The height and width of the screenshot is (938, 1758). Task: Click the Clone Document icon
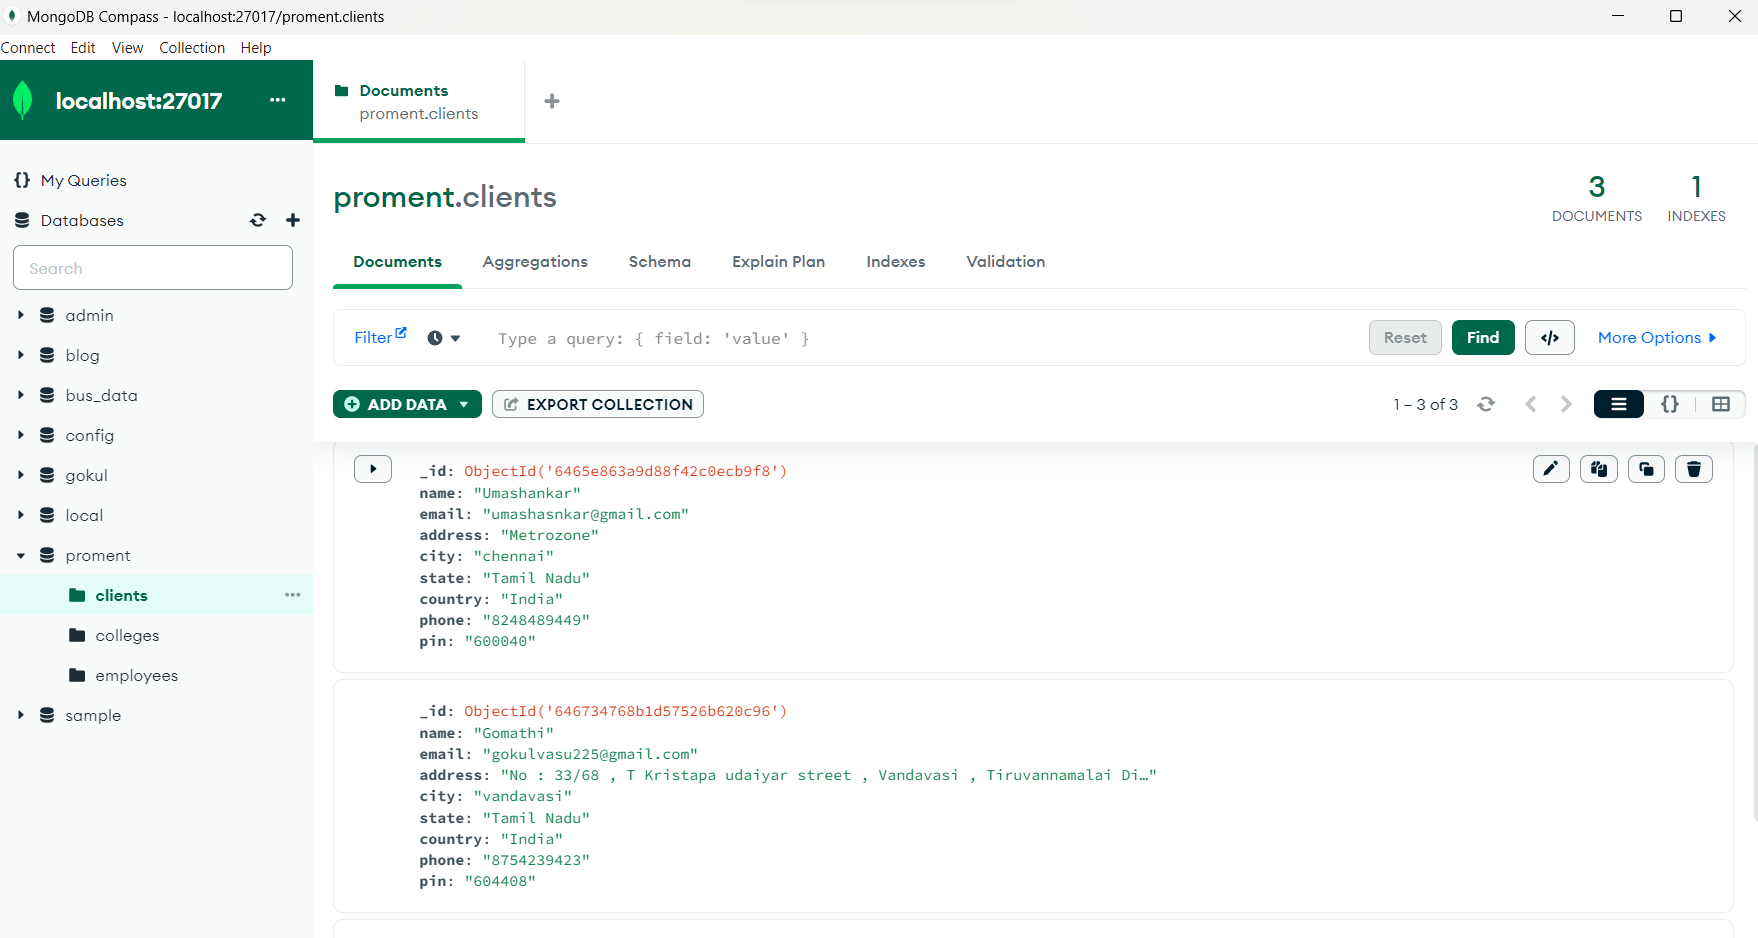[x=1646, y=468]
